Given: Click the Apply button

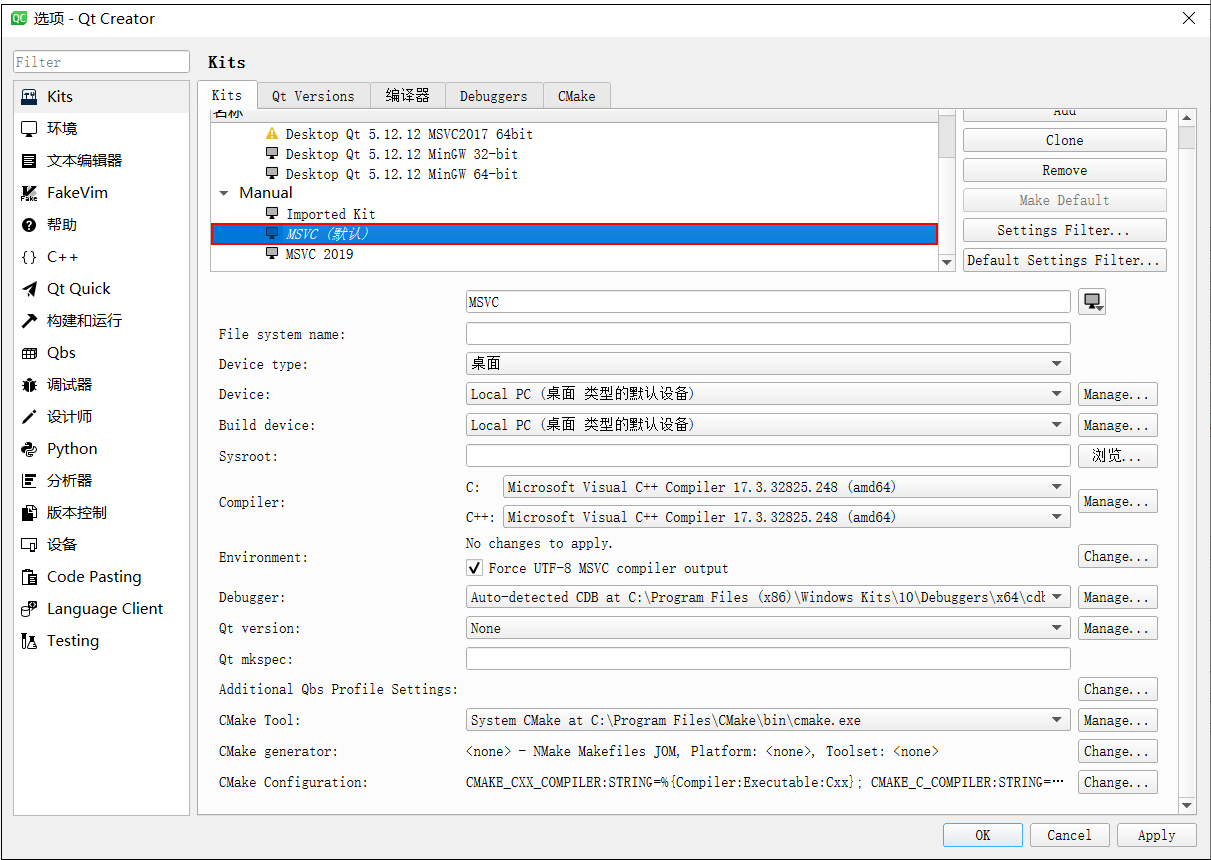Looking at the screenshot, I should point(1157,835).
